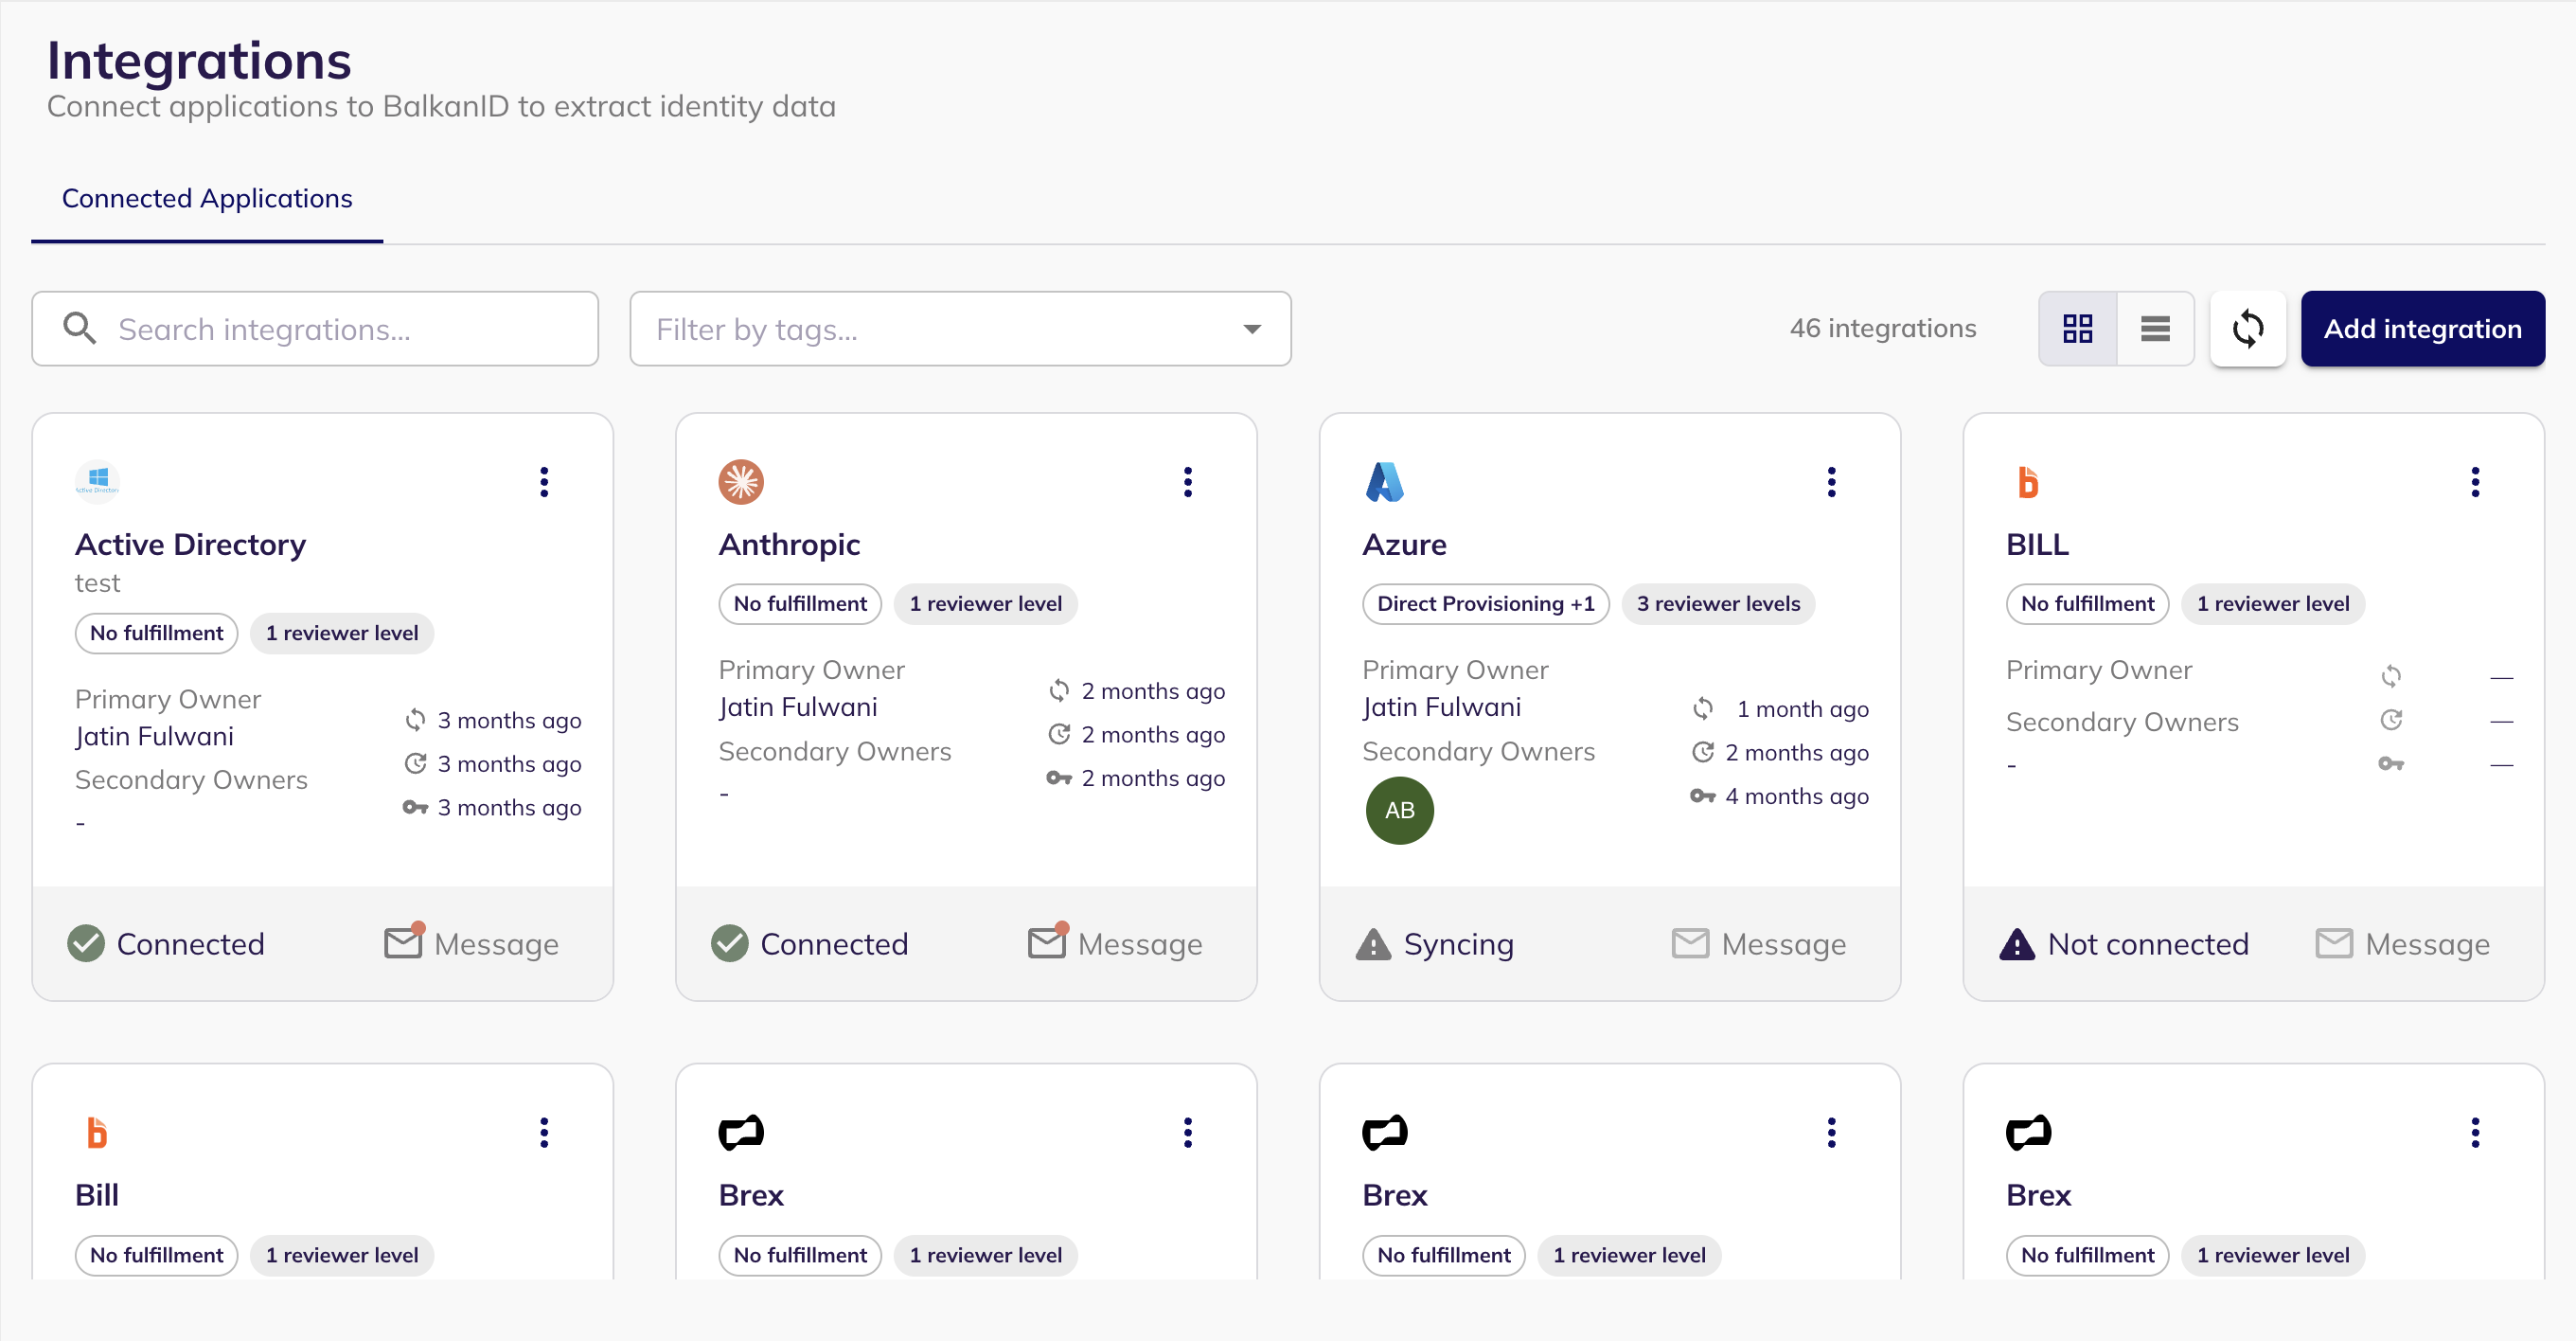The height and width of the screenshot is (1341, 2576).
Task: Click Connected check icon on Active Directory
Action: pos(86,943)
